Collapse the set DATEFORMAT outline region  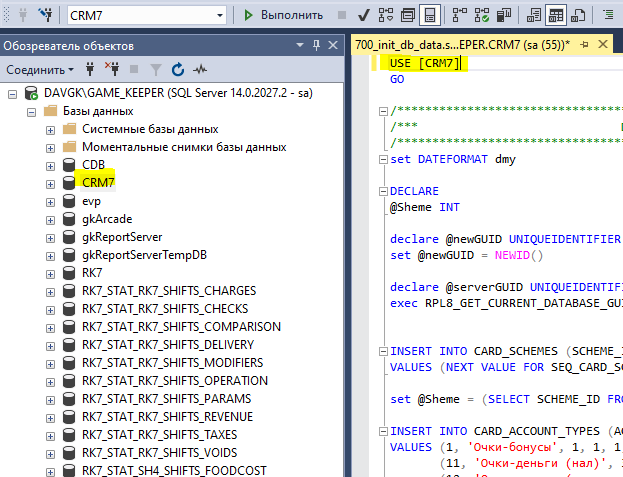click(x=383, y=160)
